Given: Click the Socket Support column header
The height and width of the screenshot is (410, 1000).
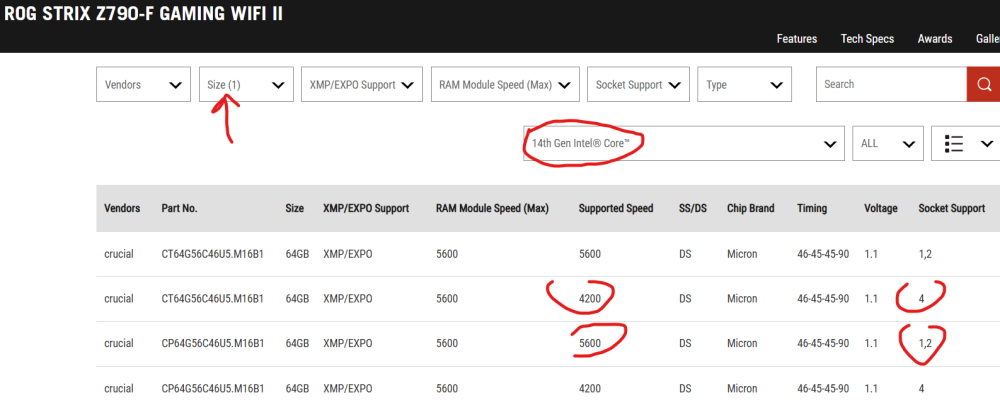Looking at the screenshot, I should click(952, 209).
